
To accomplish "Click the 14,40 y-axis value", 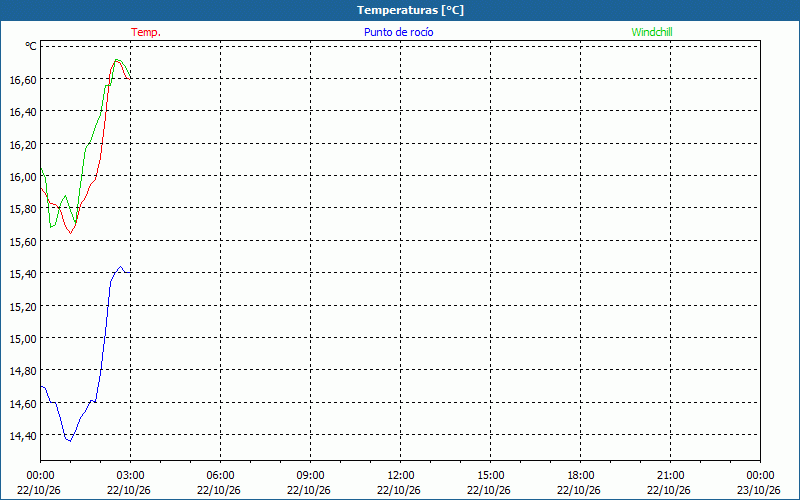I will point(23,436).
